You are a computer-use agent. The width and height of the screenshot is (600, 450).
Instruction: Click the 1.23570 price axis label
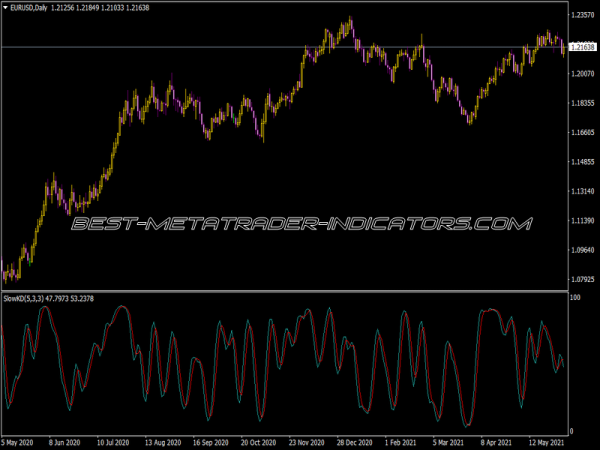pos(582,15)
